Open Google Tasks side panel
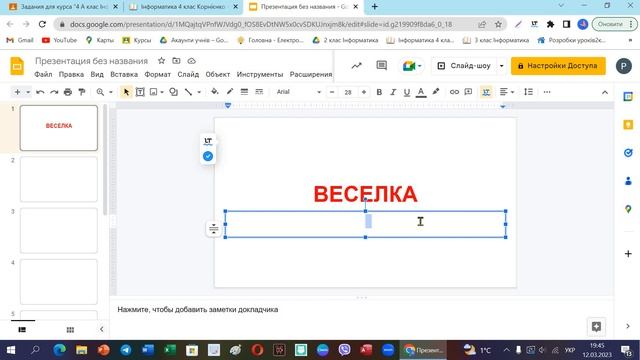Viewport: 640px width, 360px height. 628,153
